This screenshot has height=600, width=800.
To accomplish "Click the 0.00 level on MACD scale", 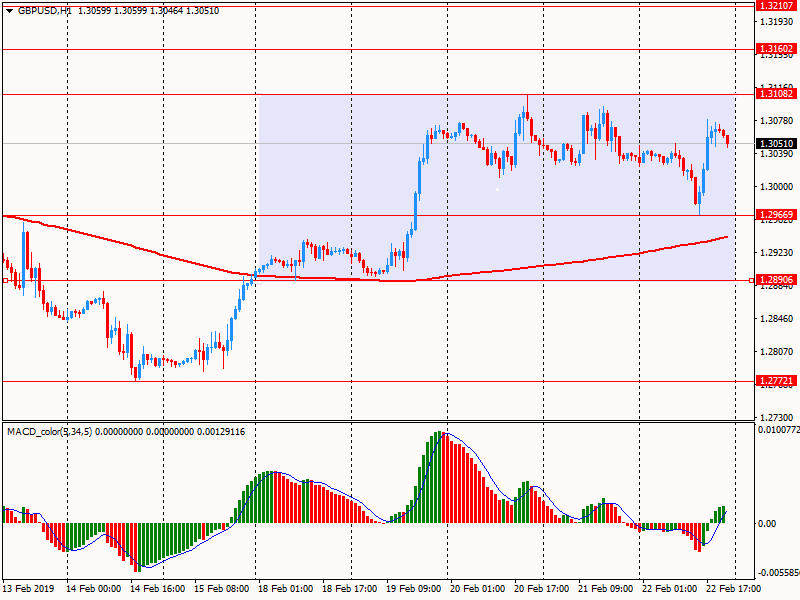I will pyautogui.click(x=766, y=523).
